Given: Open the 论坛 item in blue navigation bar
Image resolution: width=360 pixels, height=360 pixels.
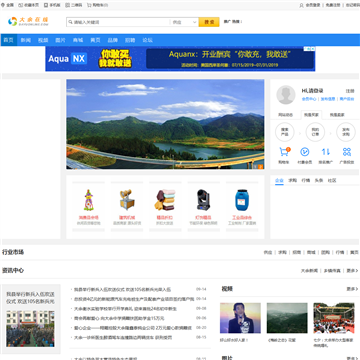Looking at the screenshot, I should click(x=147, y=40).
